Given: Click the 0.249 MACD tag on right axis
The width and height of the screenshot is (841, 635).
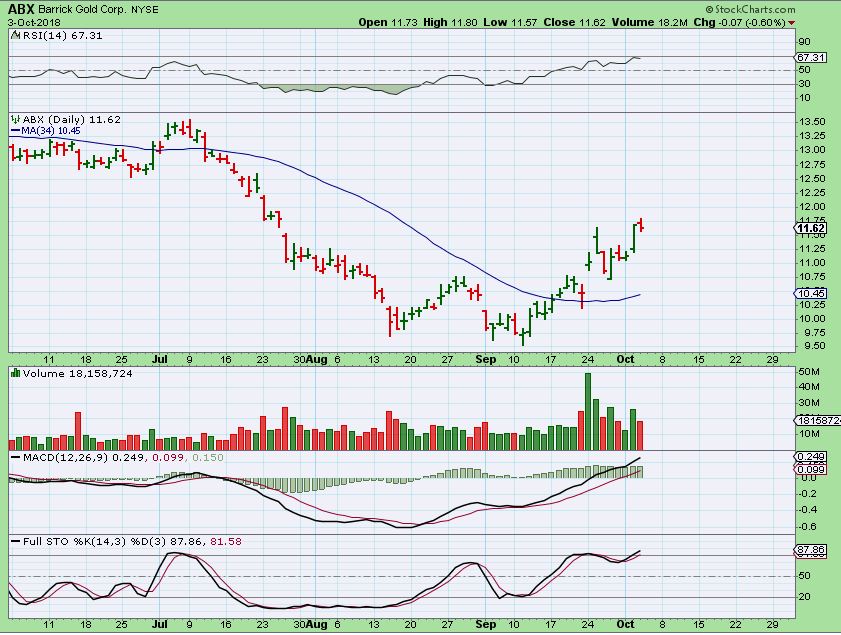Looking at the screenshot, I should point(810,457).
